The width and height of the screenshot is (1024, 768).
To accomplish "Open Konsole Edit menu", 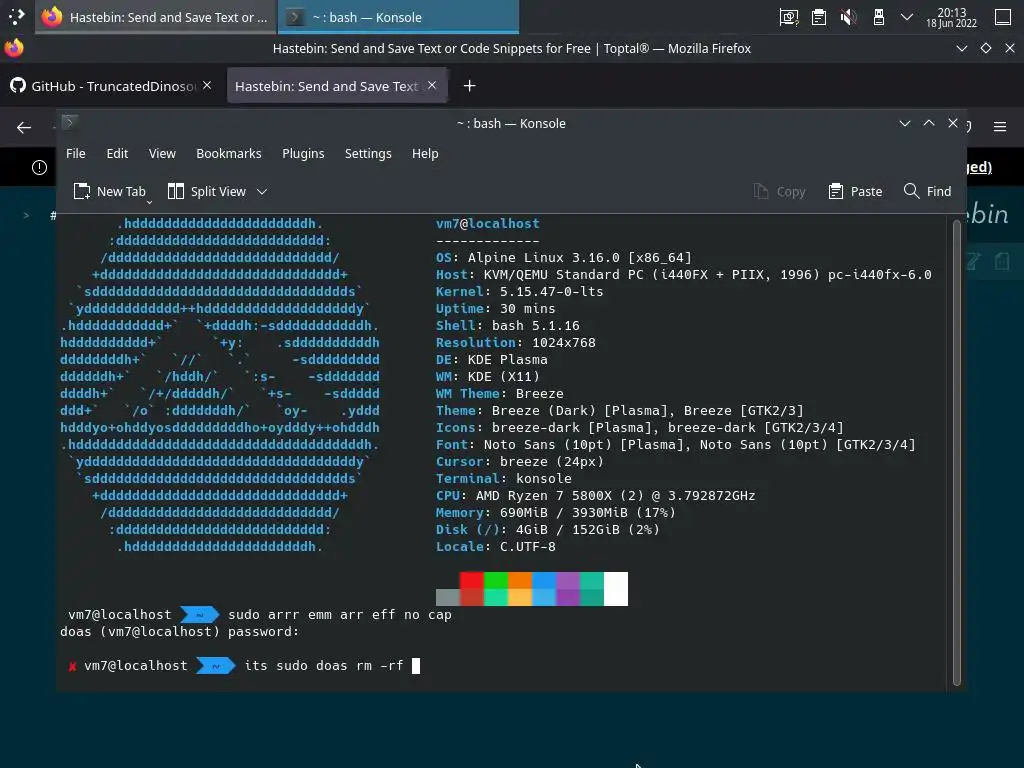I will (118, 153).
